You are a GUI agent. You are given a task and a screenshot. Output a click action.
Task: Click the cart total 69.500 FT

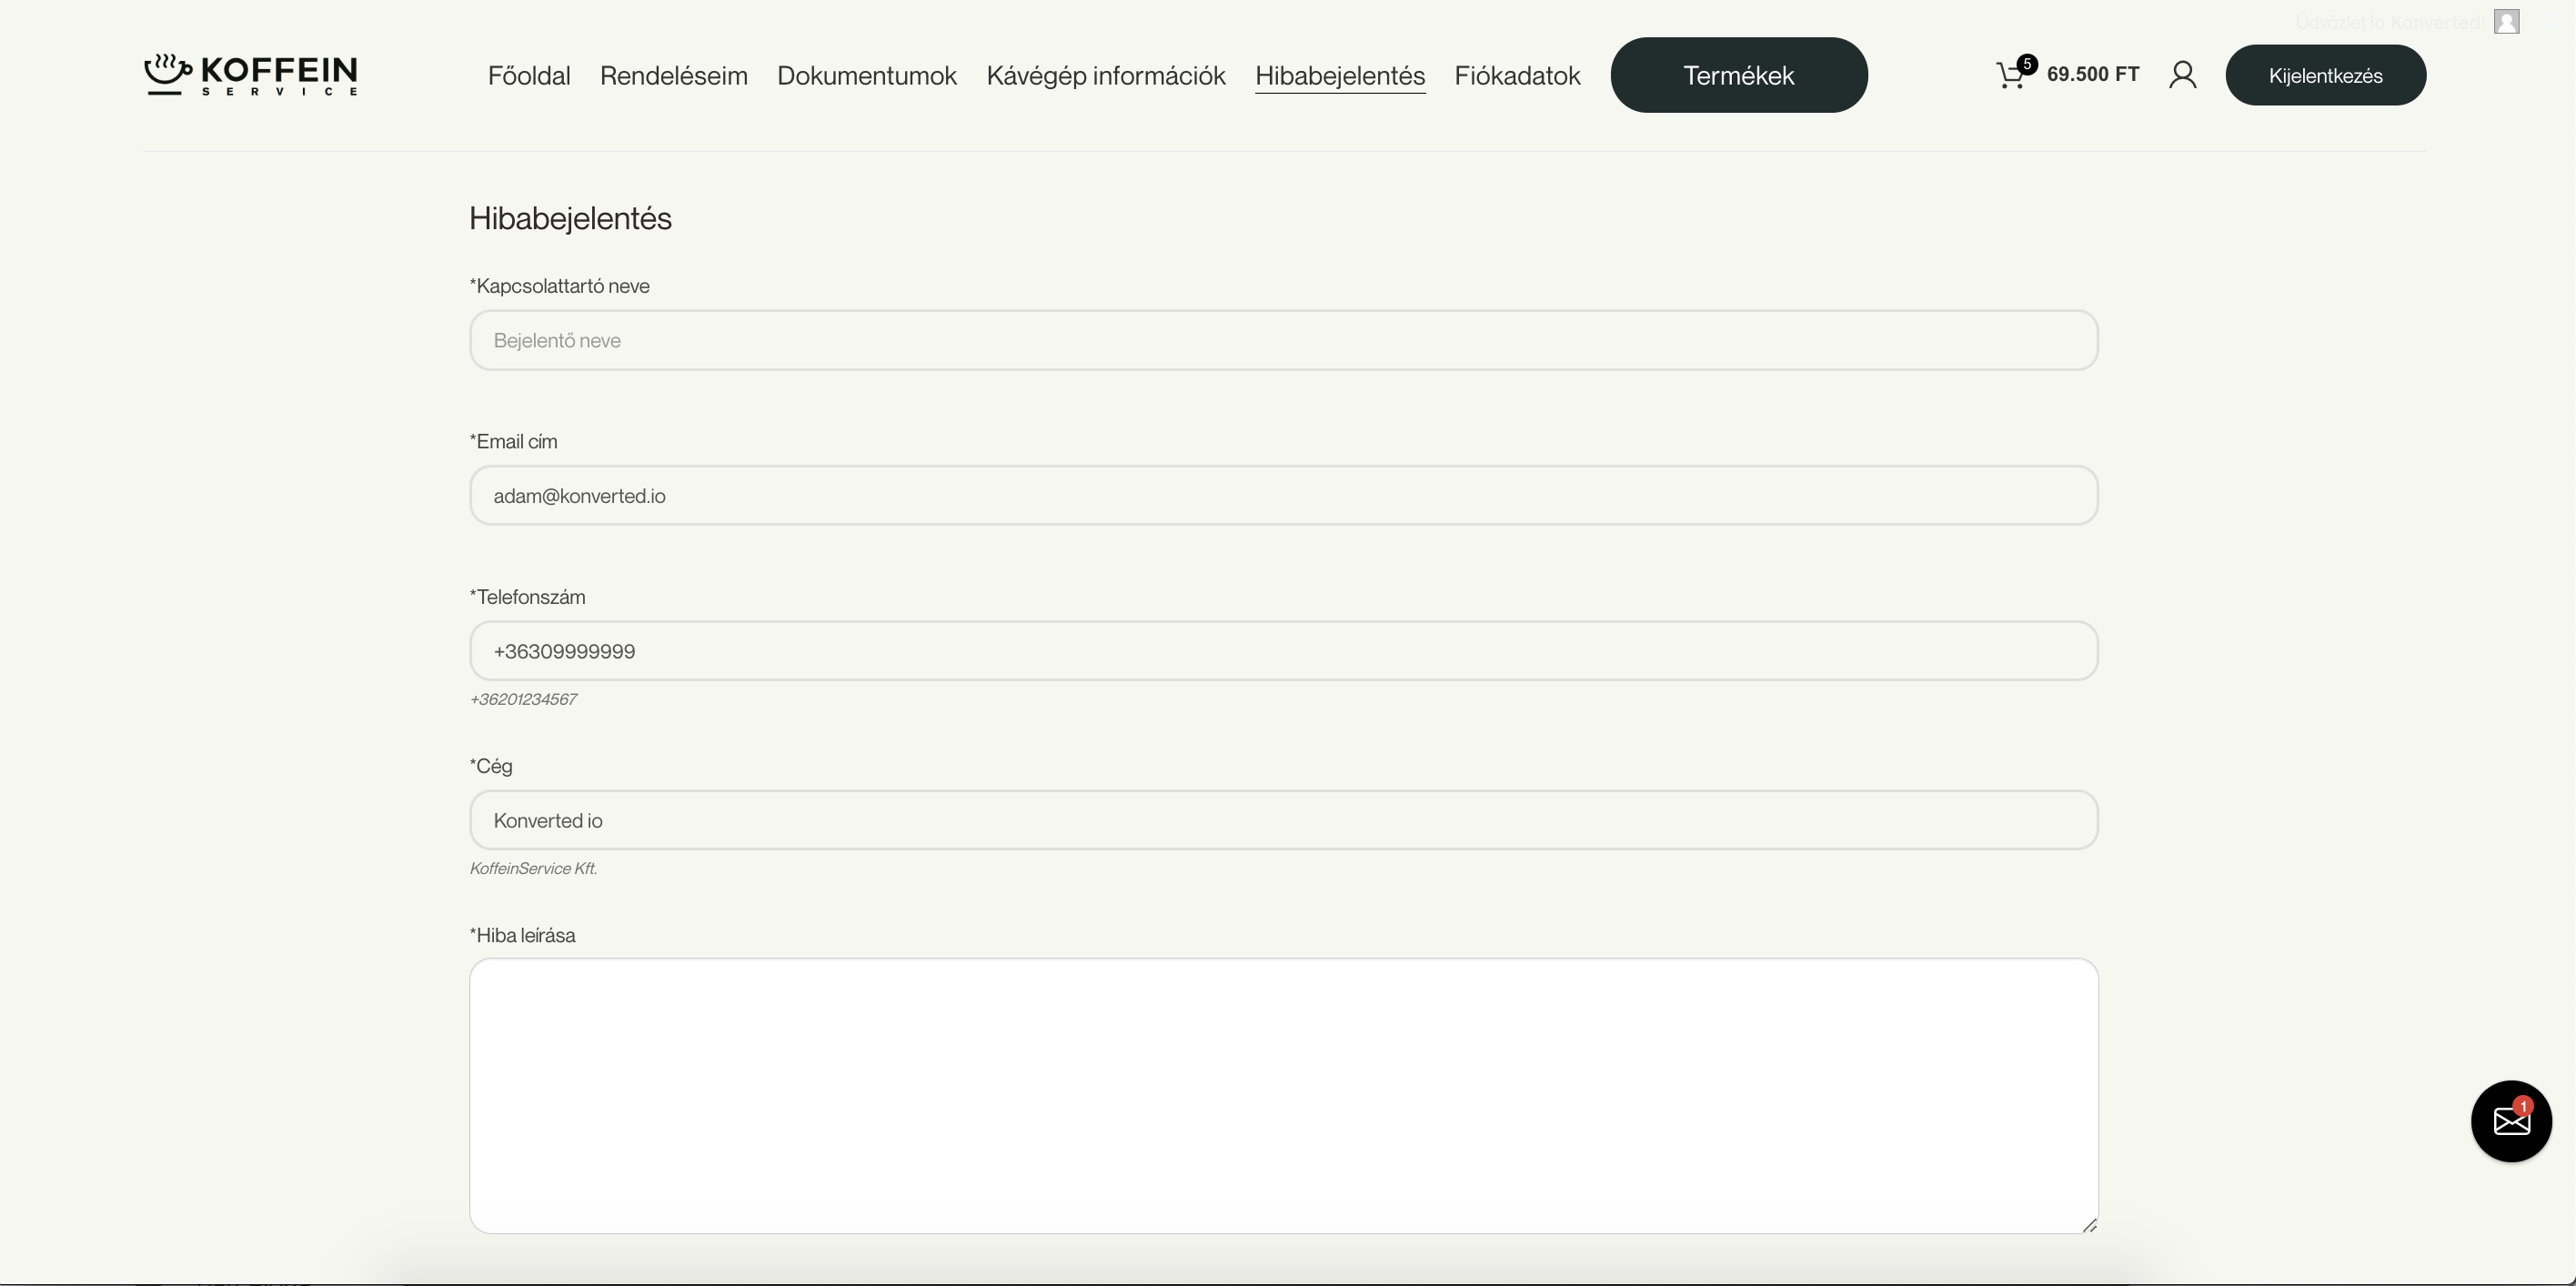[x=2092, y=75]
